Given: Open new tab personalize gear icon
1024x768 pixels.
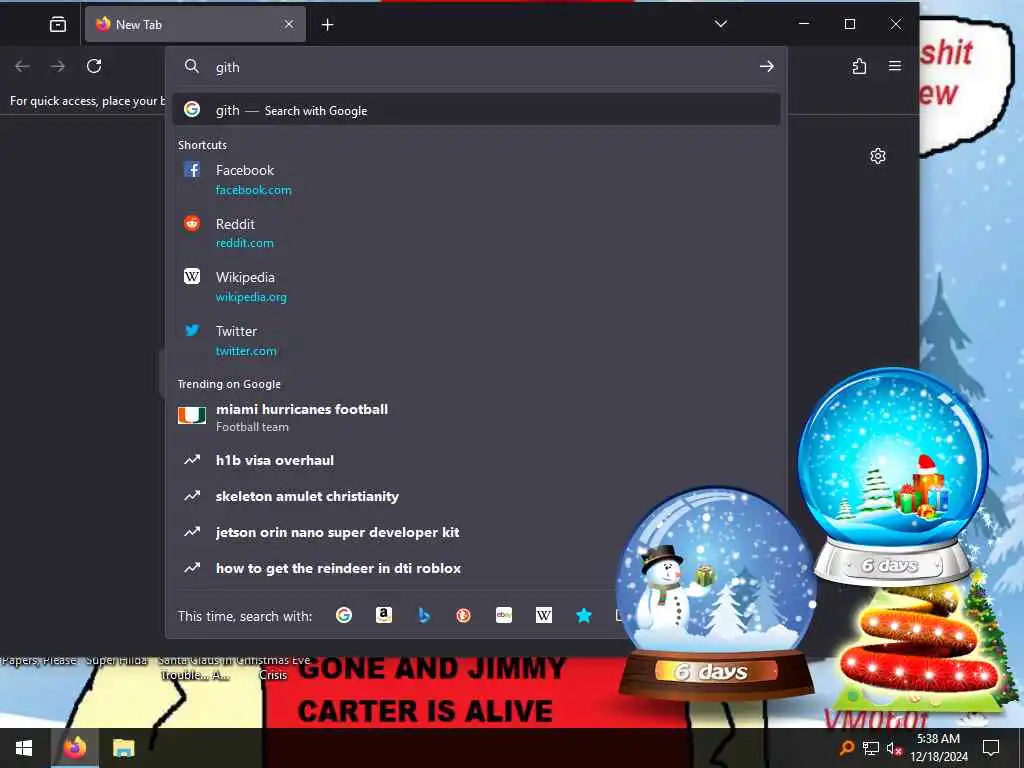Looking at the screenshot, I should coord(878,156).
